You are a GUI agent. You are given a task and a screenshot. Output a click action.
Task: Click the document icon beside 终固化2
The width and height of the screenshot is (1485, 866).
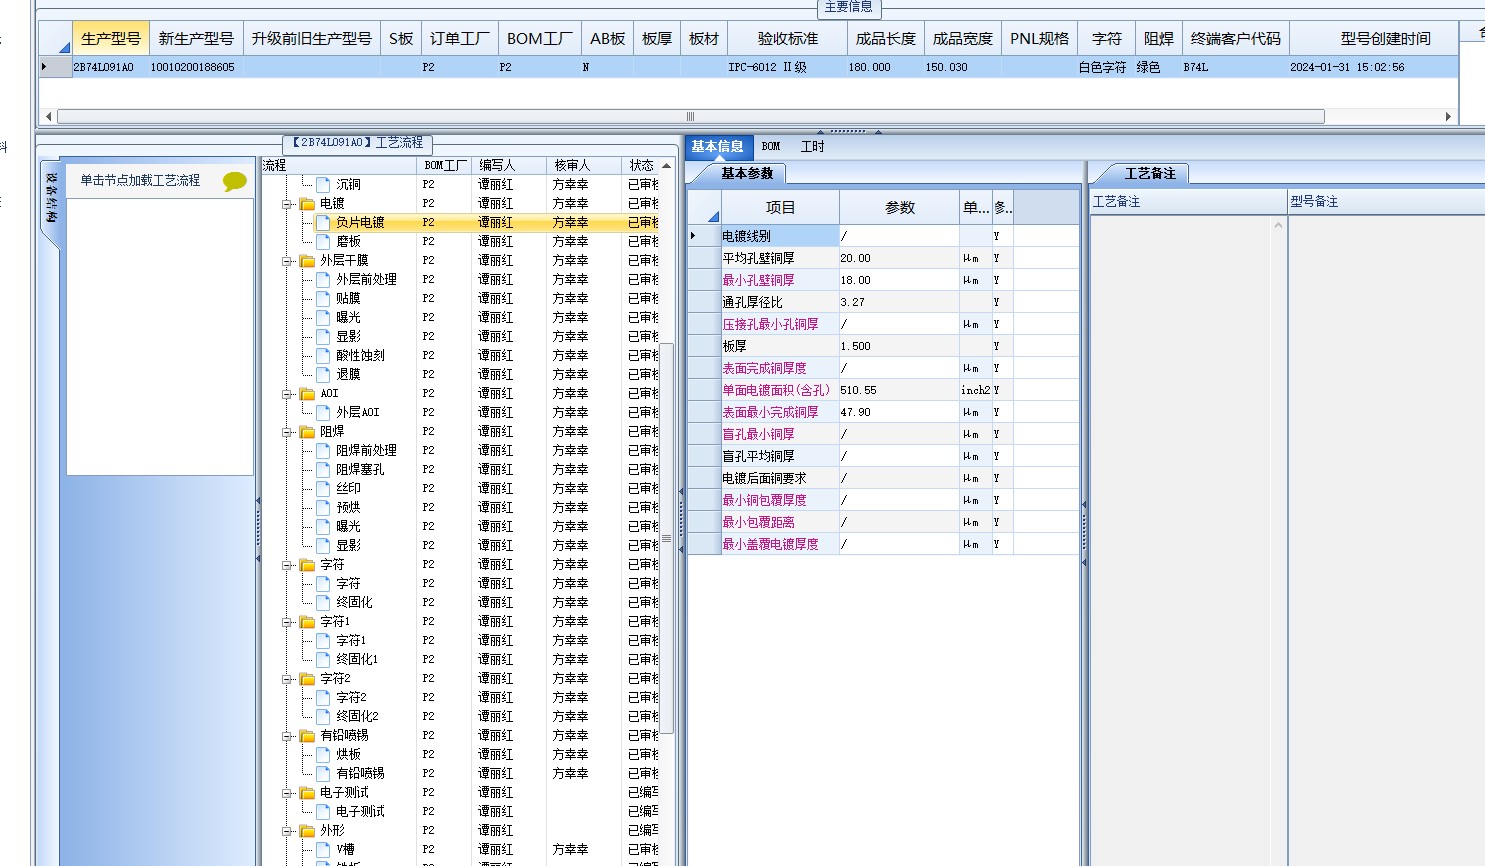(x=323, y=717)
